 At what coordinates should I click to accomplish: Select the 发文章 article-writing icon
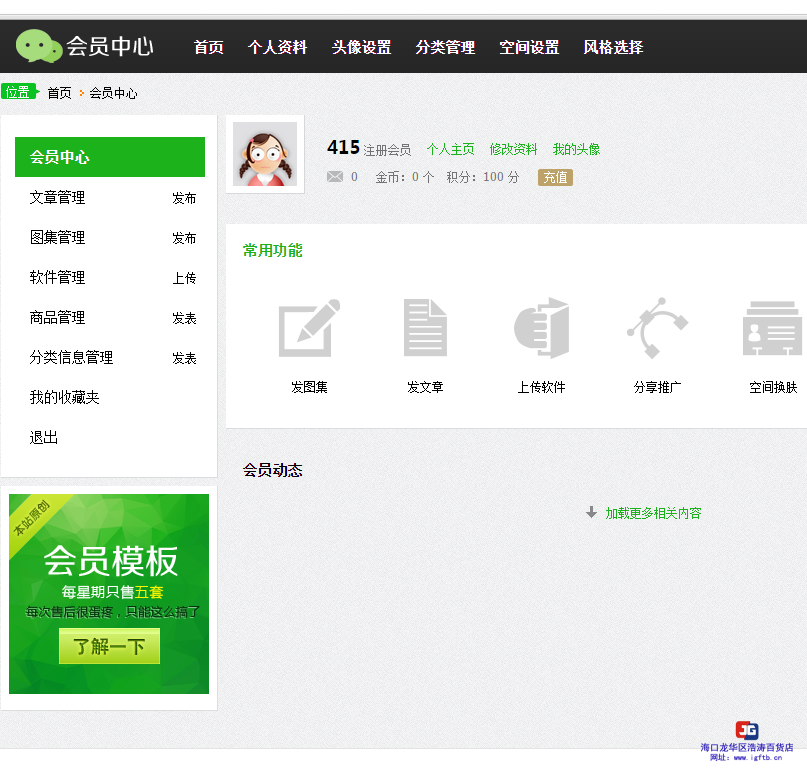tap(425, 327)
